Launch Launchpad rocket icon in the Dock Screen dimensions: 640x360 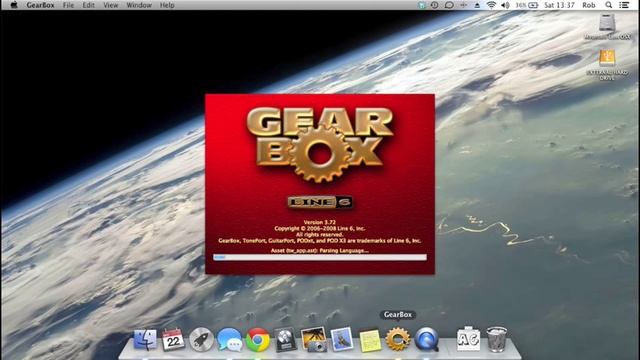201,340
